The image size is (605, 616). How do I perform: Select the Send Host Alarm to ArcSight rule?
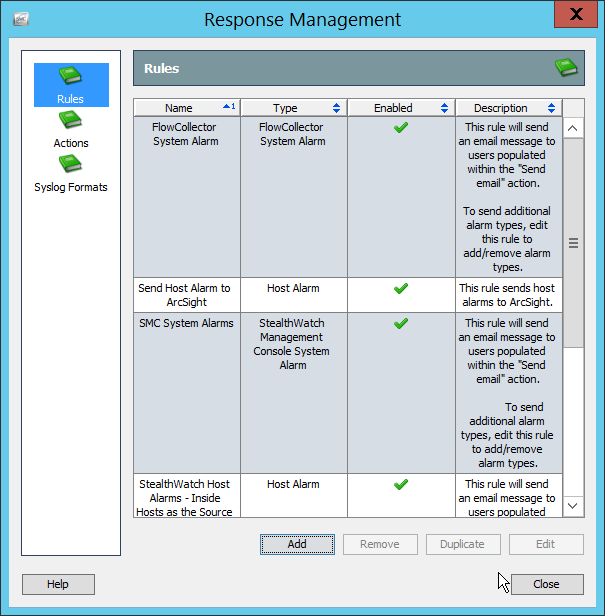184,294
